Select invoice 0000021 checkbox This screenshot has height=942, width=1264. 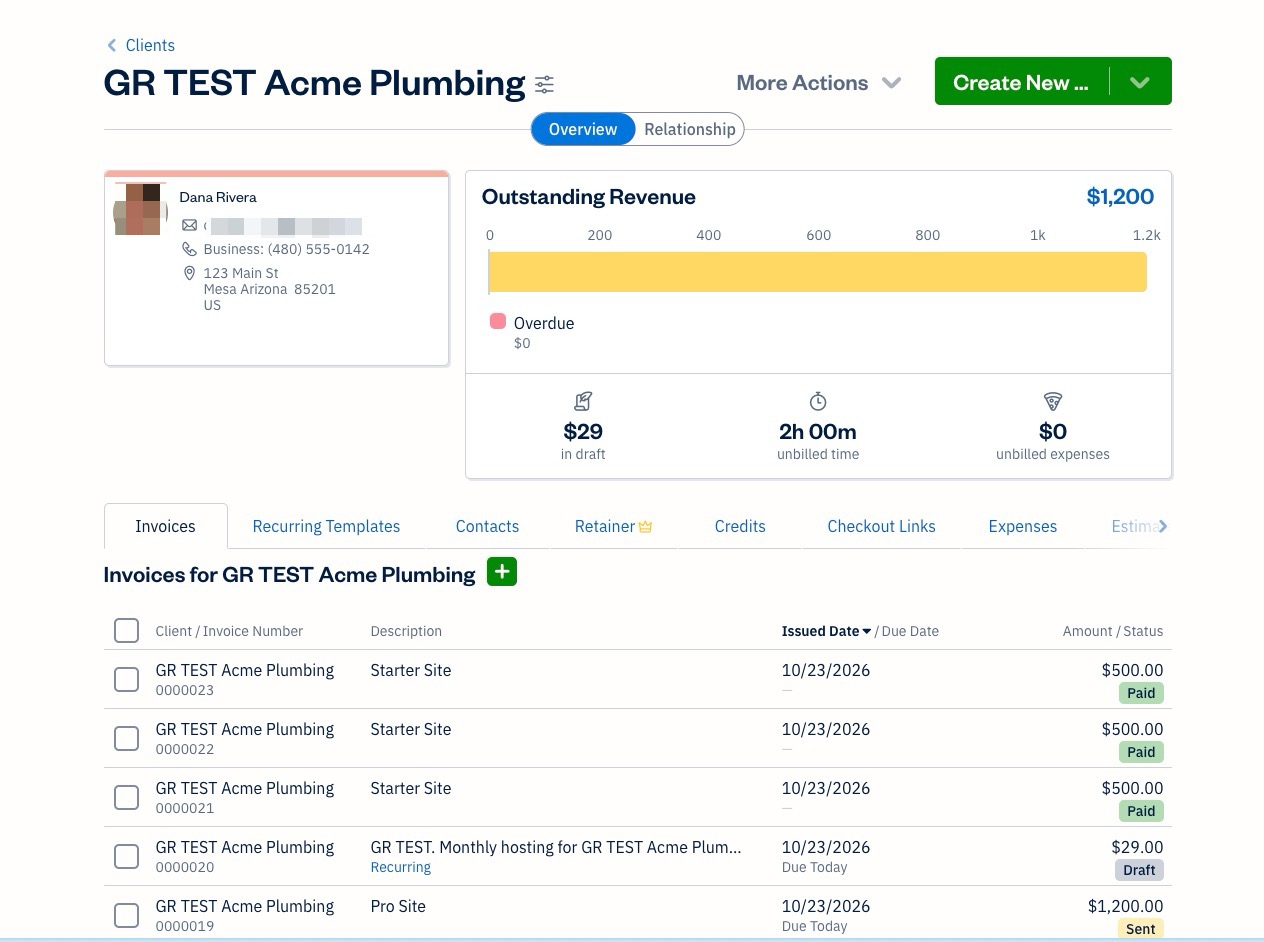[126, 797]
